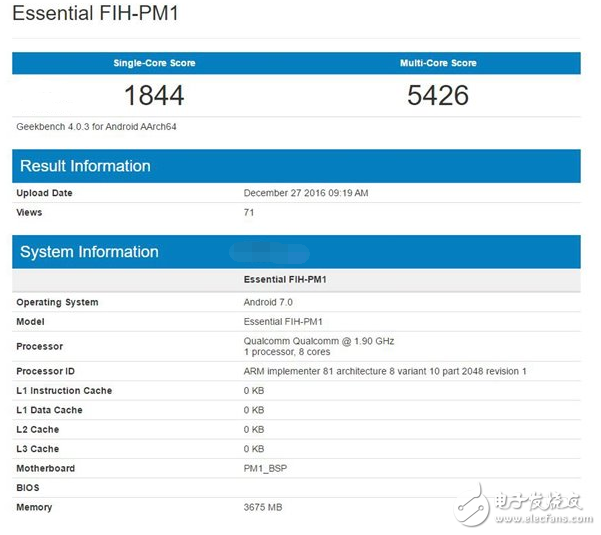The image size is (601, 535).
Task: Select the ARM implementer Processor ID value
Action: point(385,371)
